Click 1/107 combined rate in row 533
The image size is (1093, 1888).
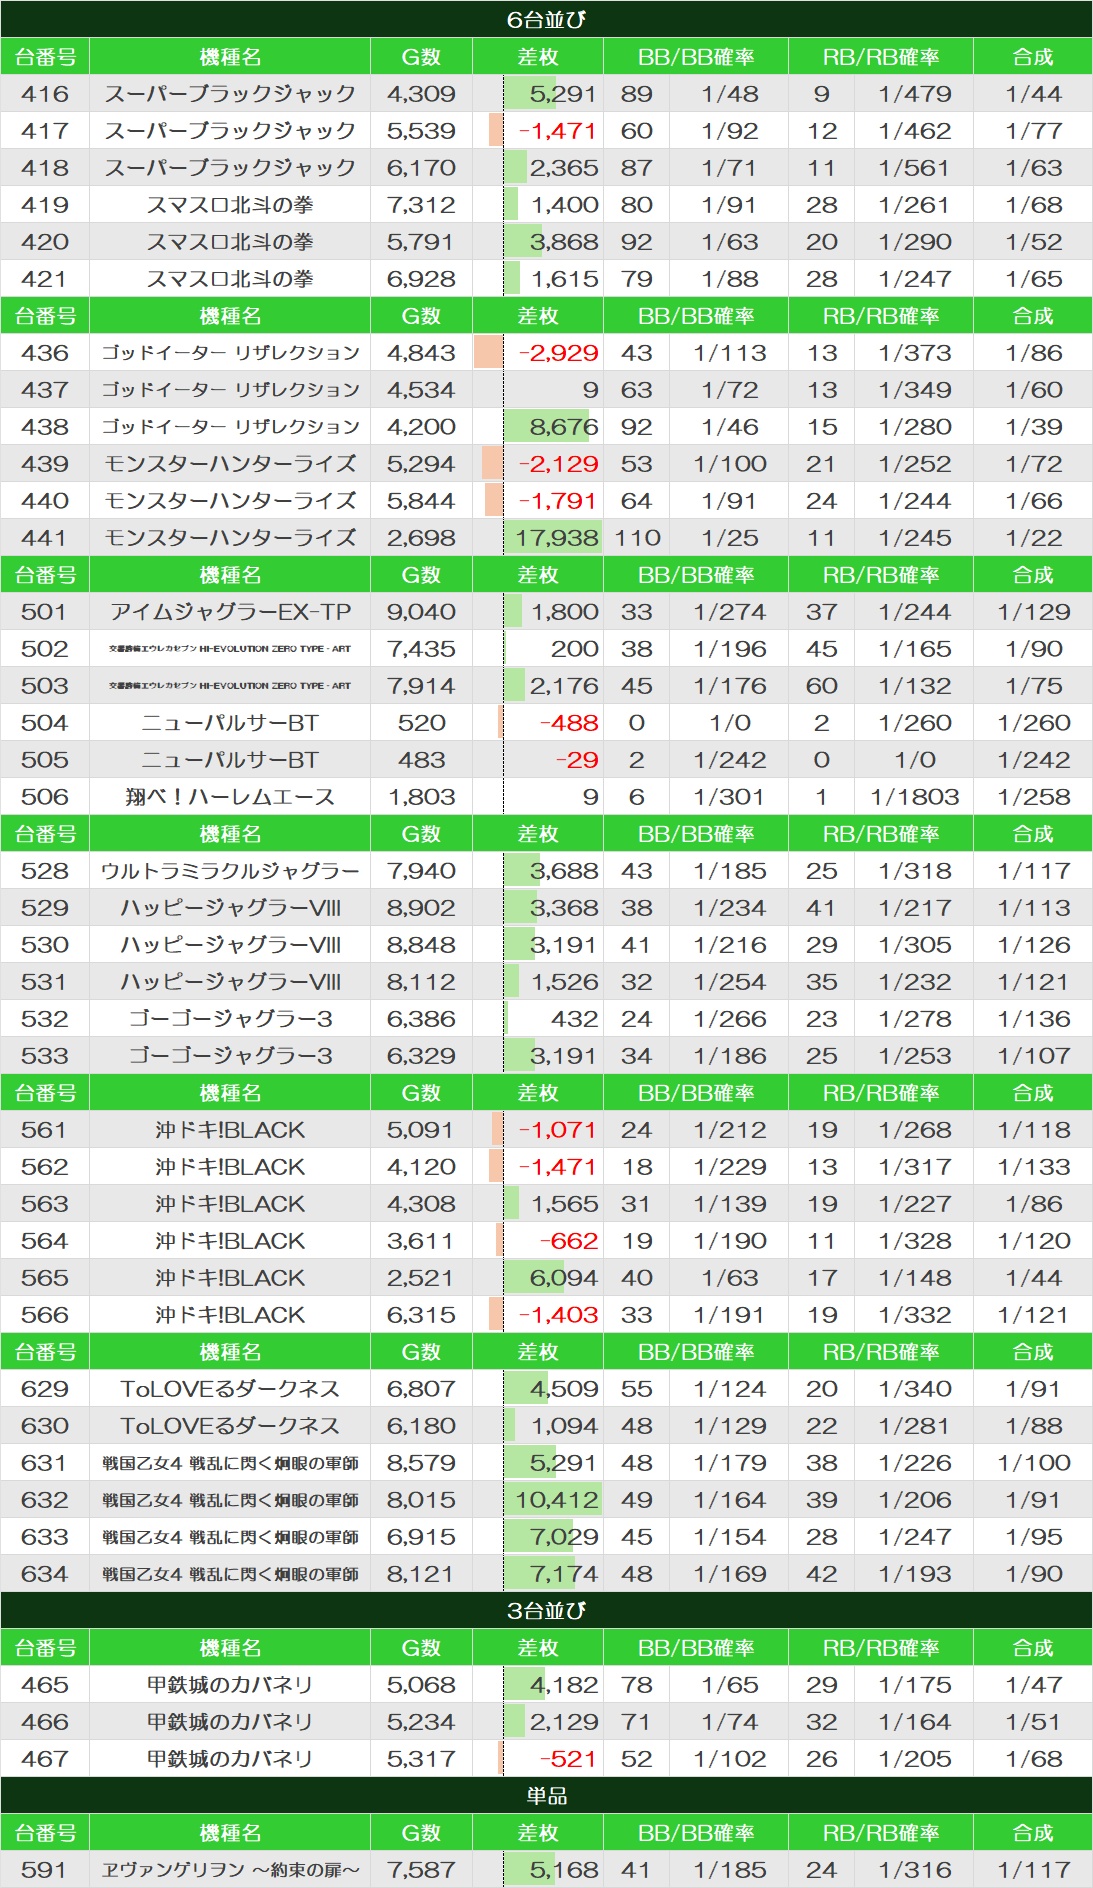(x=1033, y=1056)
